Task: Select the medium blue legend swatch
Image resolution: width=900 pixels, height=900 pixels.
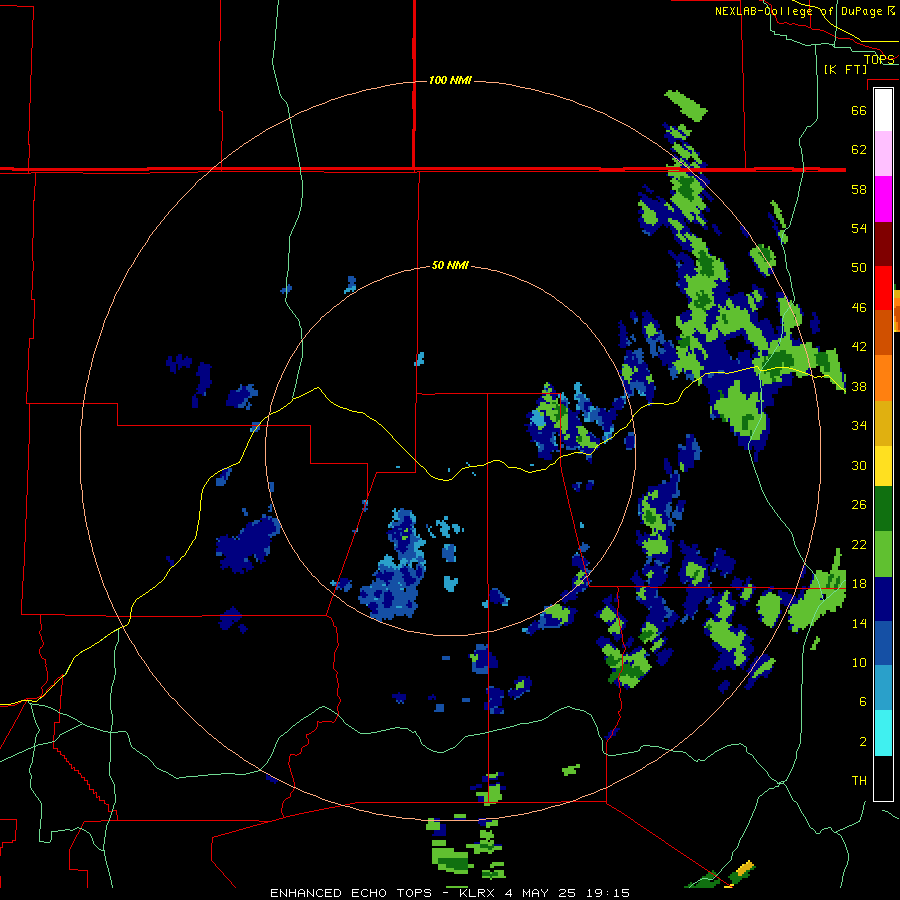Action: (883, 643)
